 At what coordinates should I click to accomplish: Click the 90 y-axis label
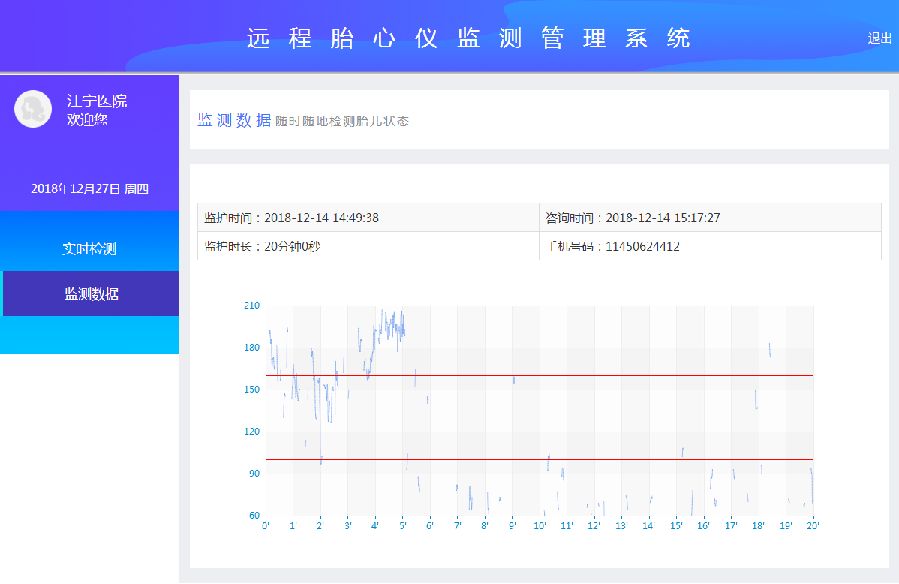coord(254,473)
